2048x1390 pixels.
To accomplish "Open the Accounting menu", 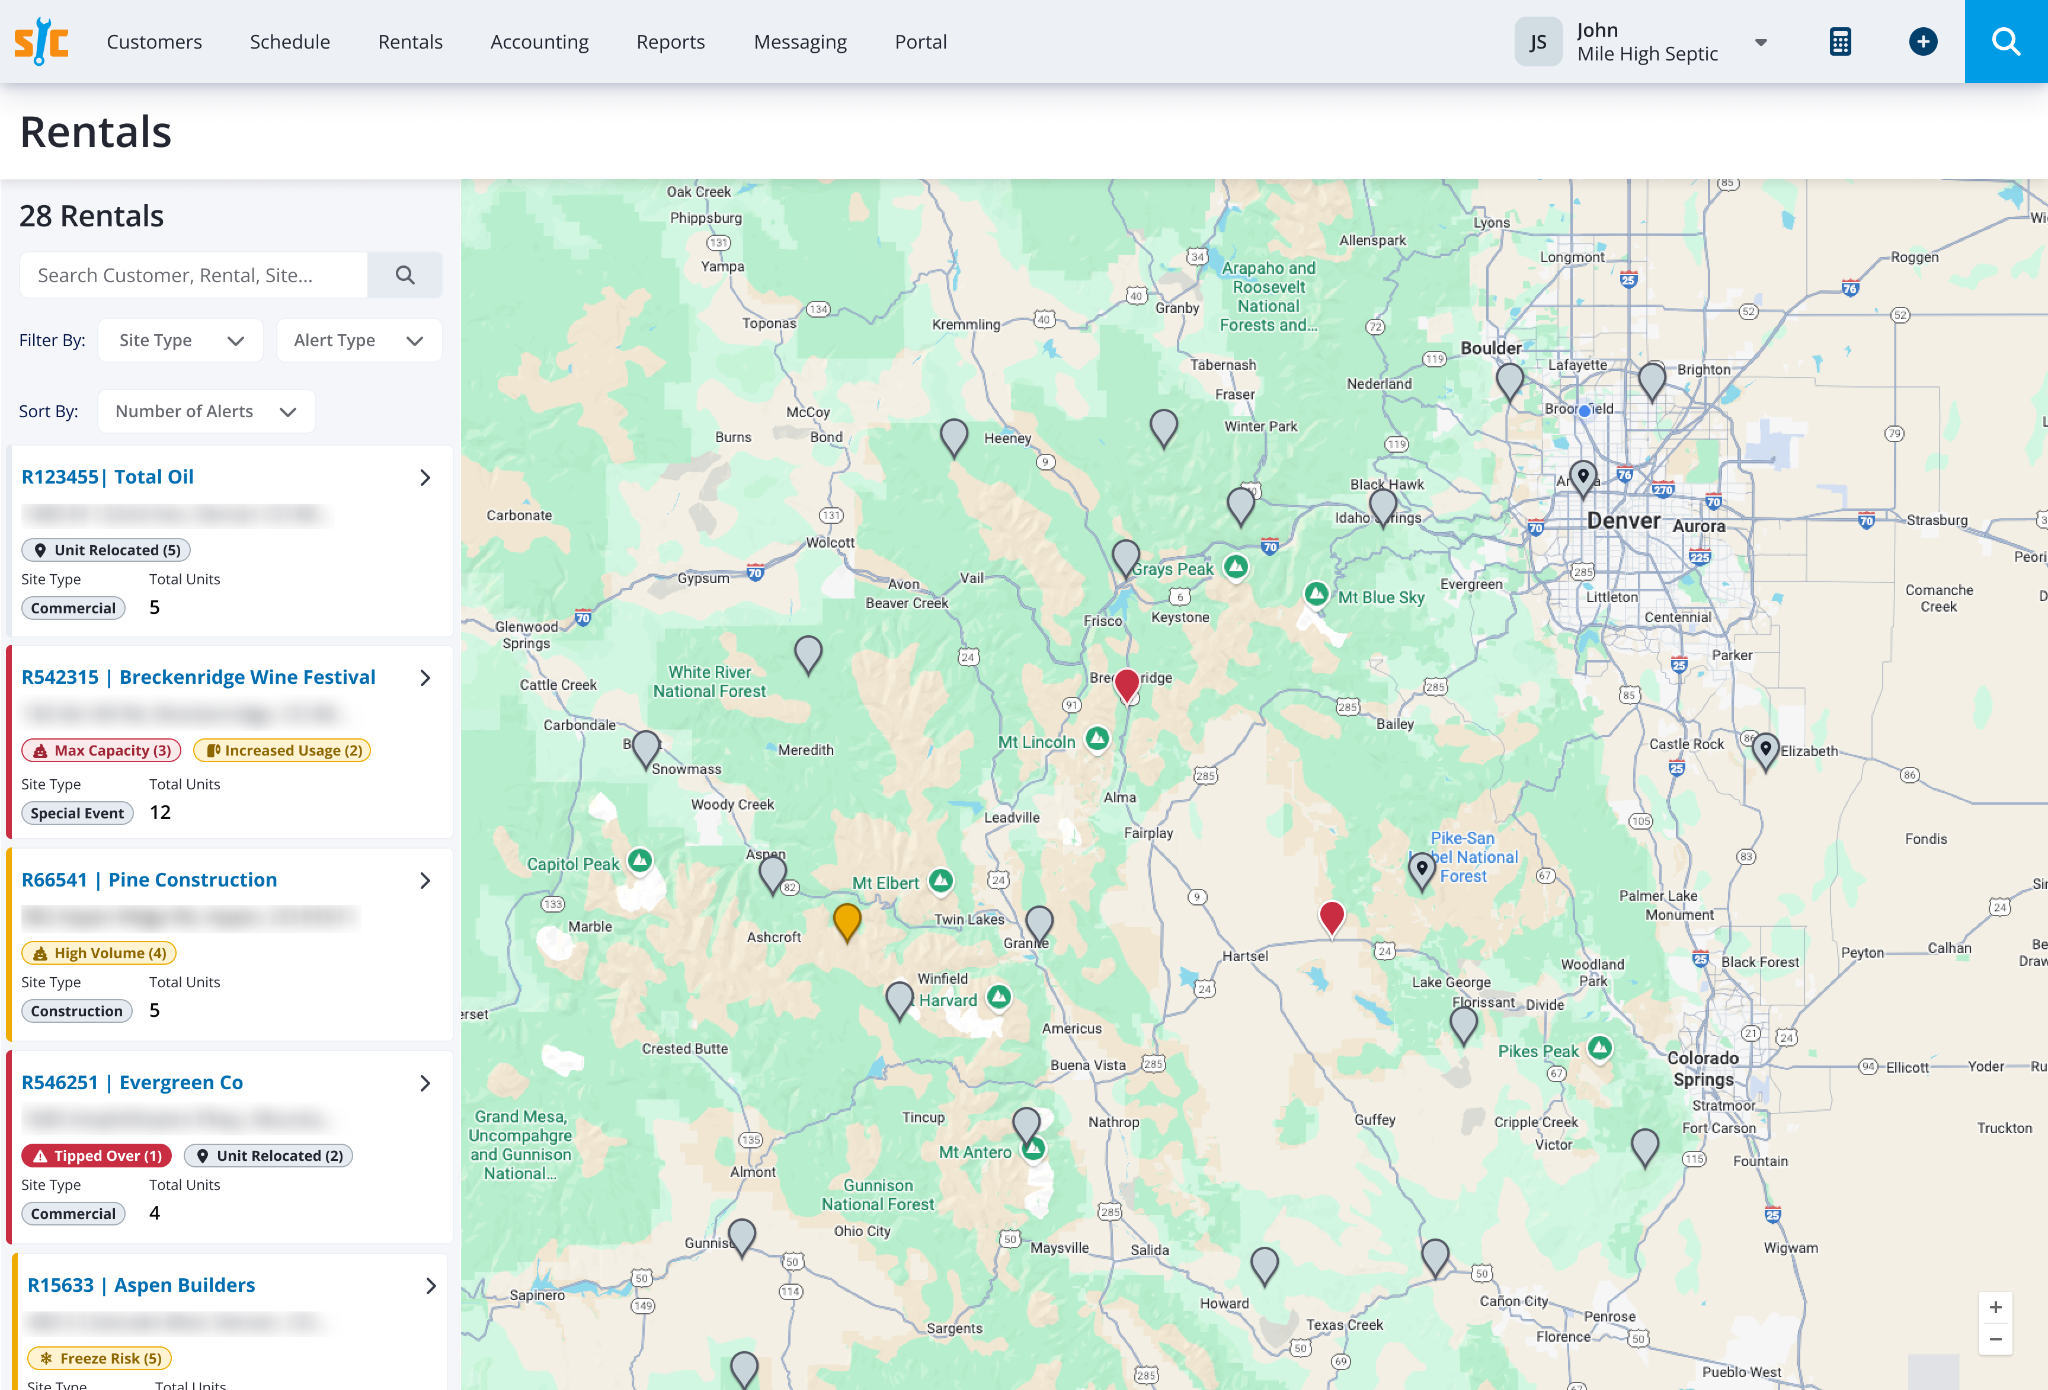I will tap(539, 42).
